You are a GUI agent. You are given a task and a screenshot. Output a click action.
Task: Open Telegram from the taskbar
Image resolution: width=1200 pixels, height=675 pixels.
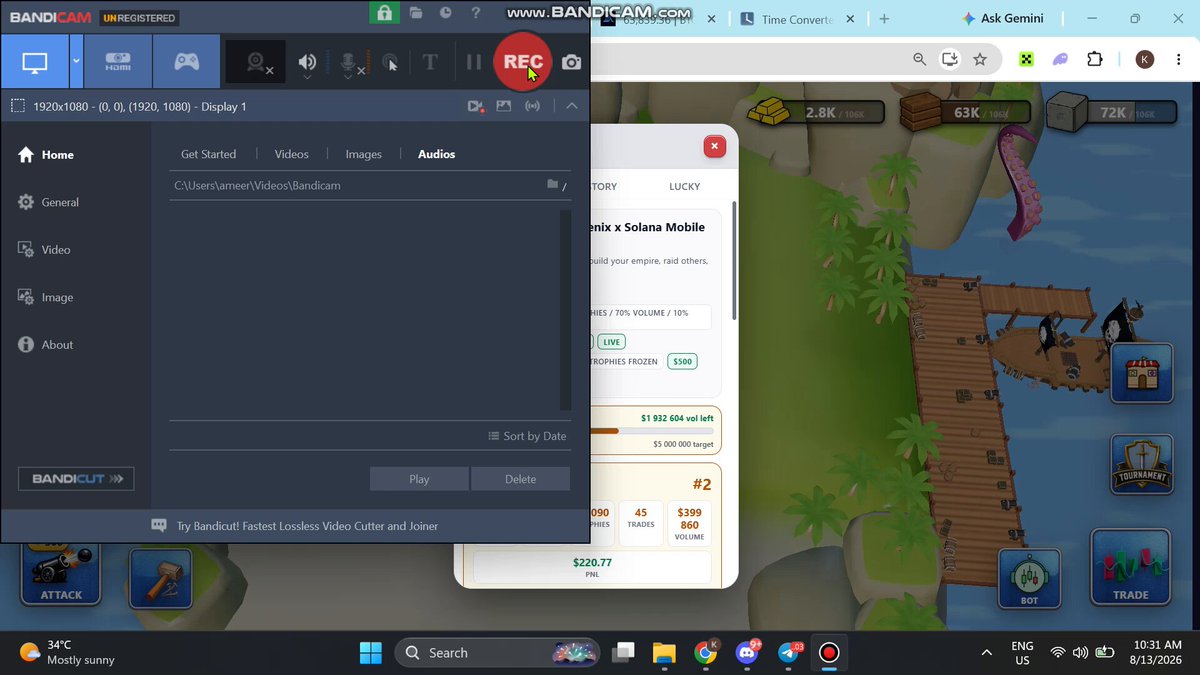tap(789, 653)
